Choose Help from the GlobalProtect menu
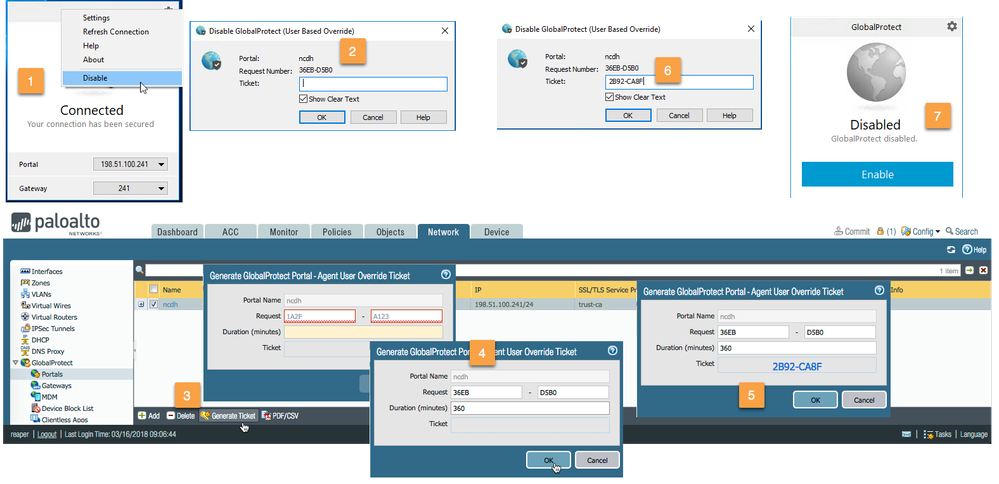Screen dimensions: 999x484 (x=90, y=46)
